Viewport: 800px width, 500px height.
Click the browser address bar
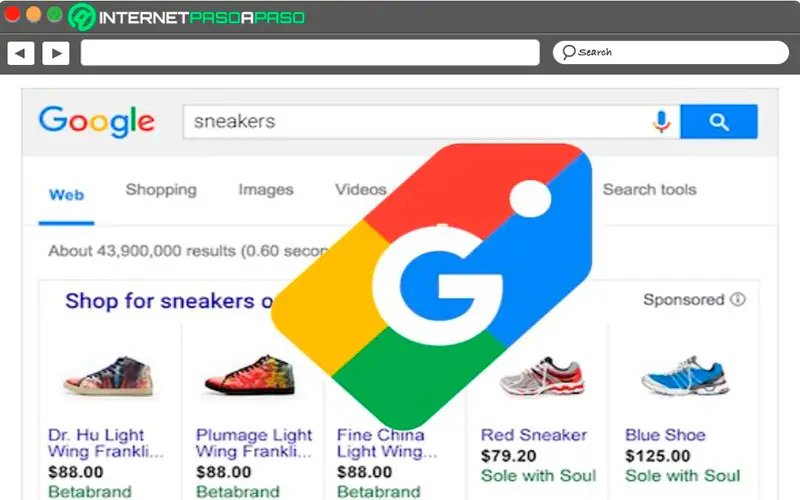(309, 53)
